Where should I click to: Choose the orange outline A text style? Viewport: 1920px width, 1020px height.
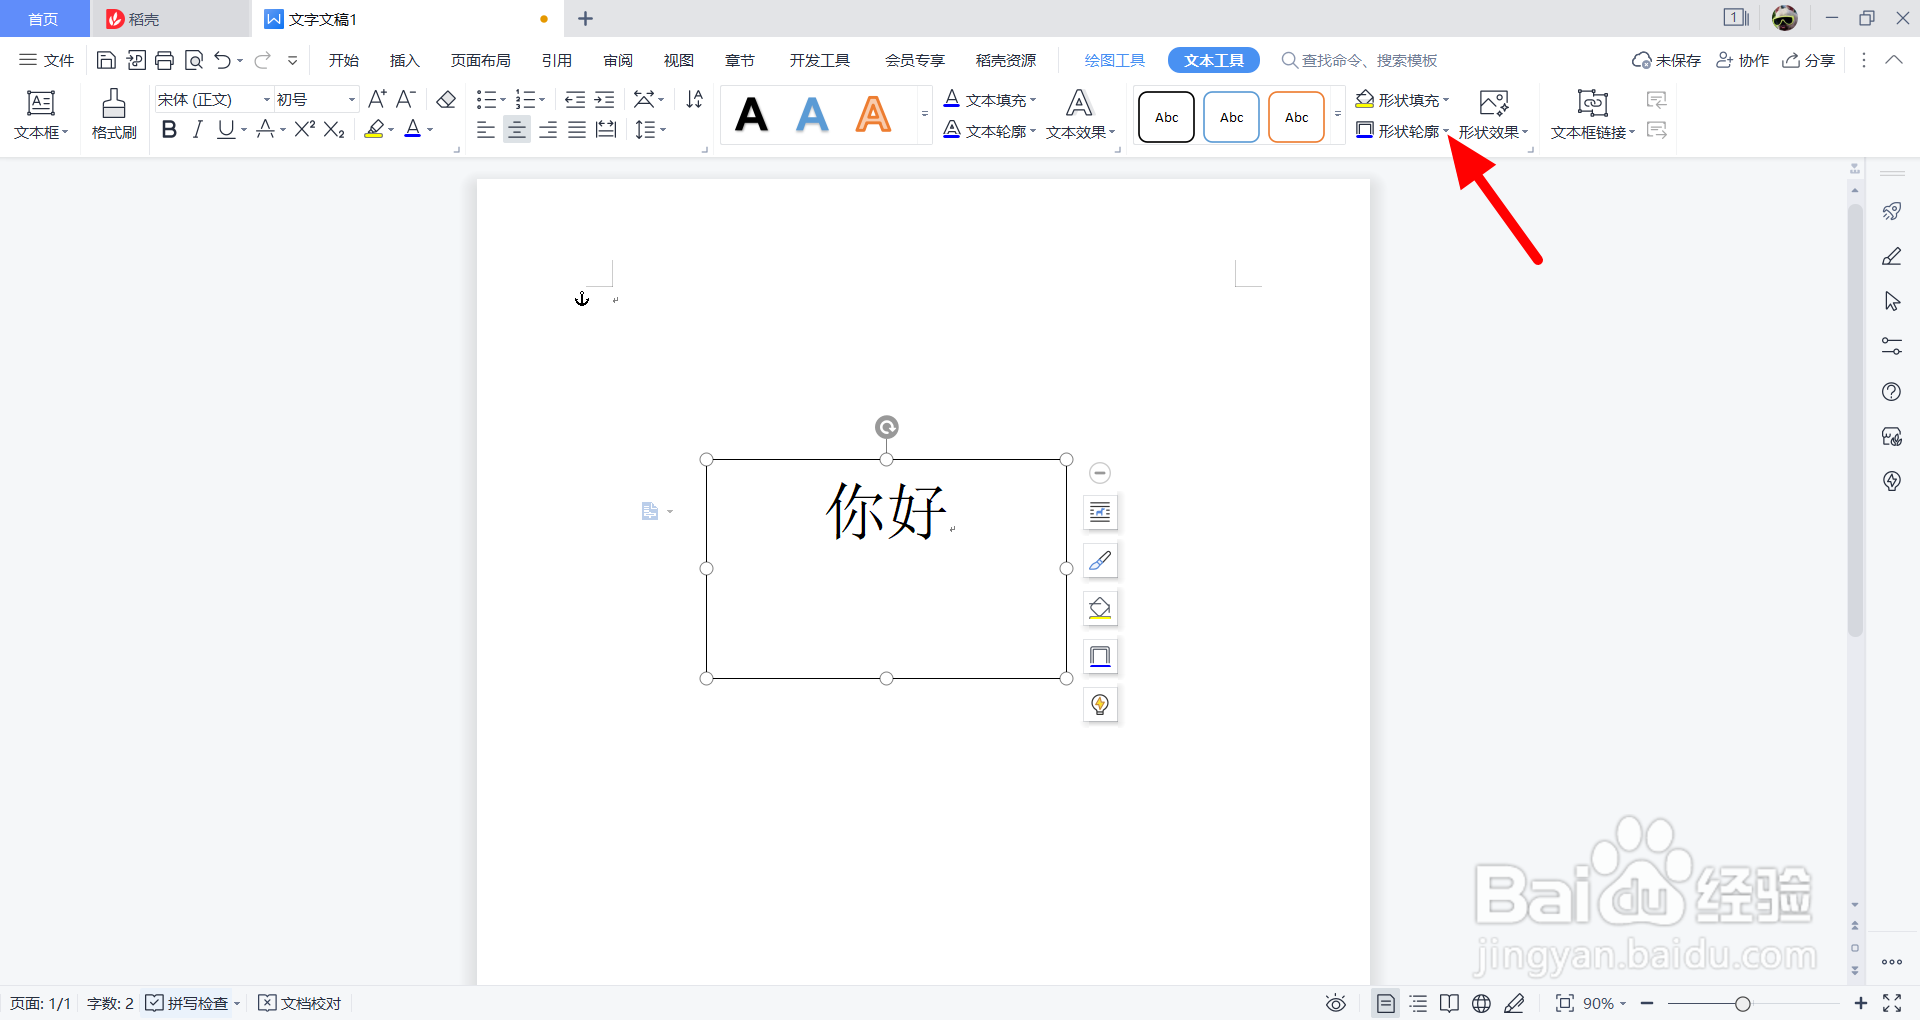click(873, 115)
